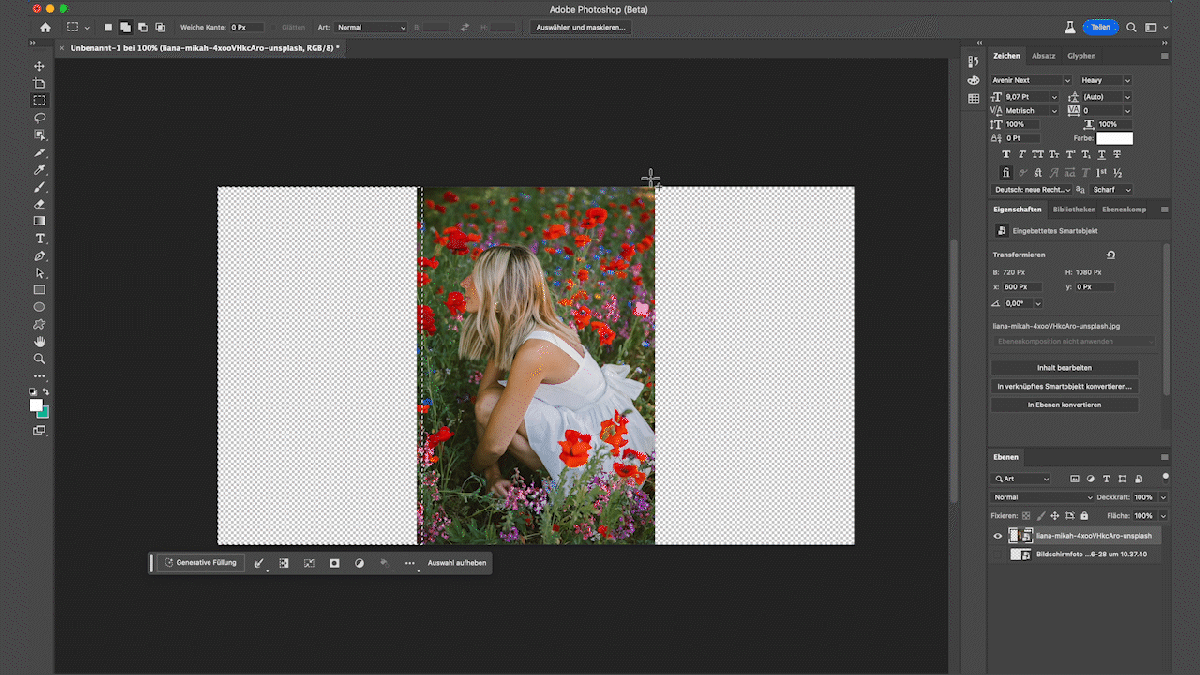Select the Horizontal Type tool

point(40,239)
